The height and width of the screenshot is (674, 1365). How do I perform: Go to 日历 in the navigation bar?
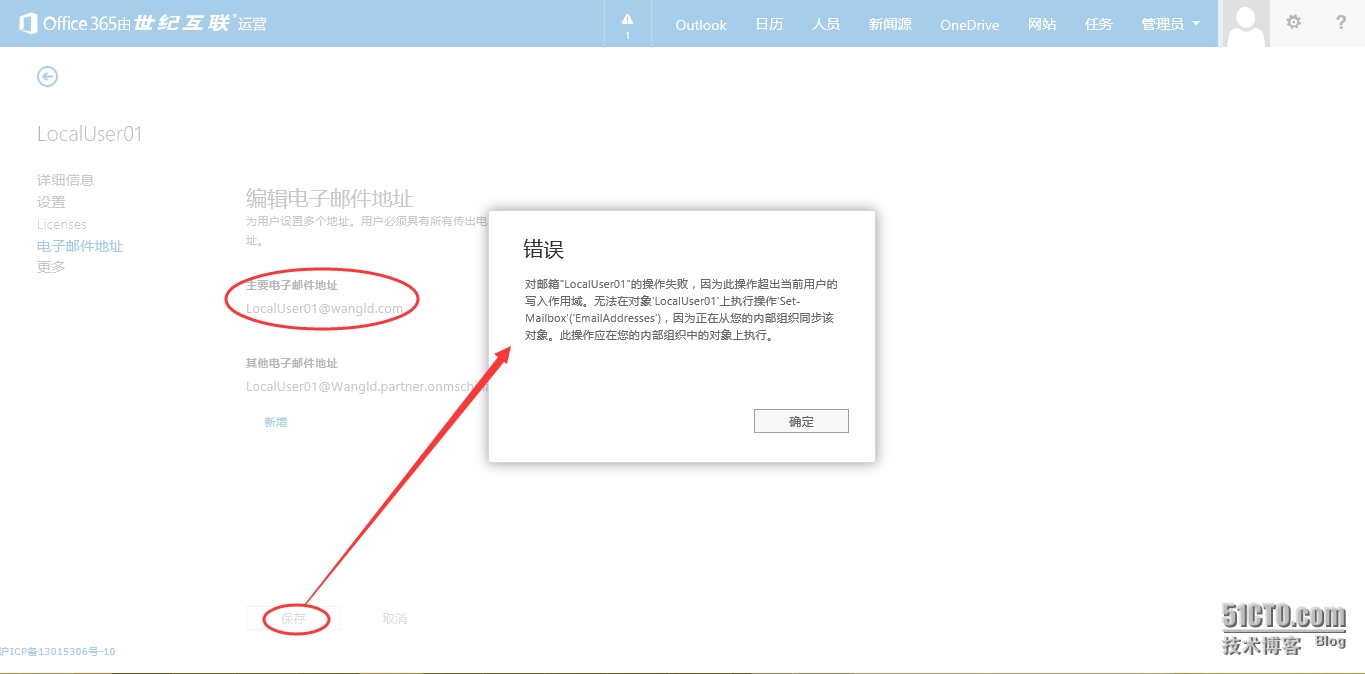point(769,24)
